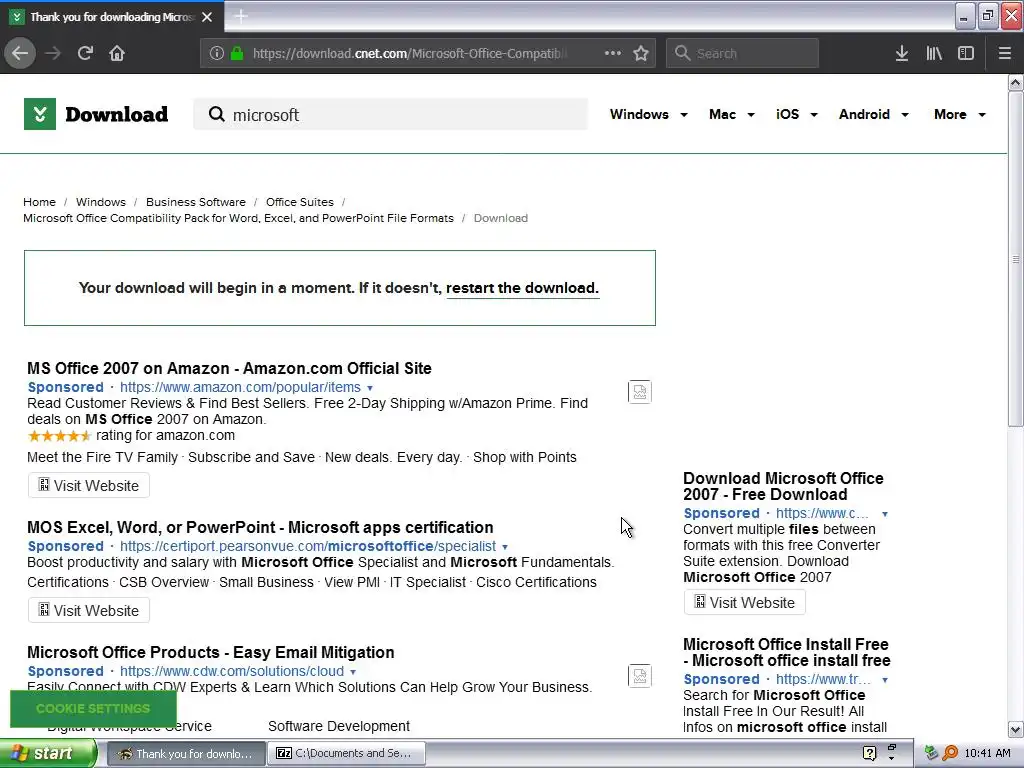Screen dimensions: 1024x768
Task: Click the scrollbar up arrow
Action: (x=1015, y=82)
